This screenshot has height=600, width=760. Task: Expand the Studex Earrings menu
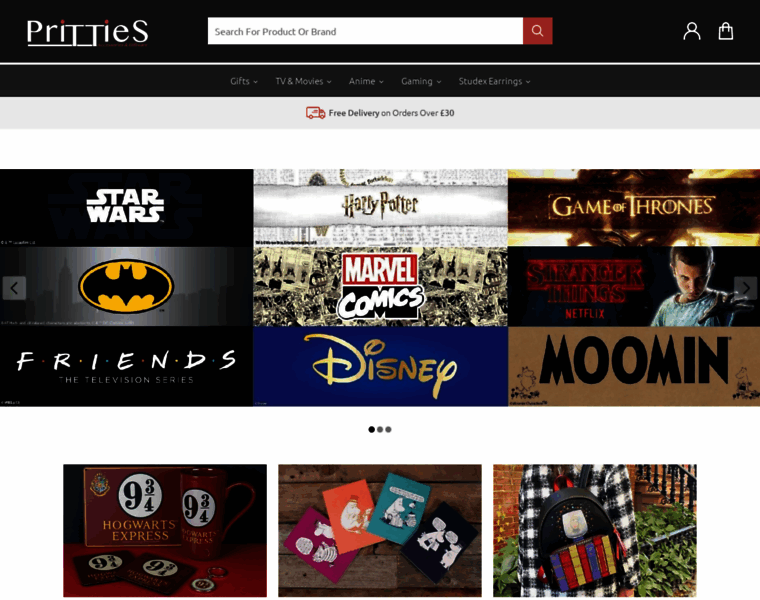pos(495,81)
